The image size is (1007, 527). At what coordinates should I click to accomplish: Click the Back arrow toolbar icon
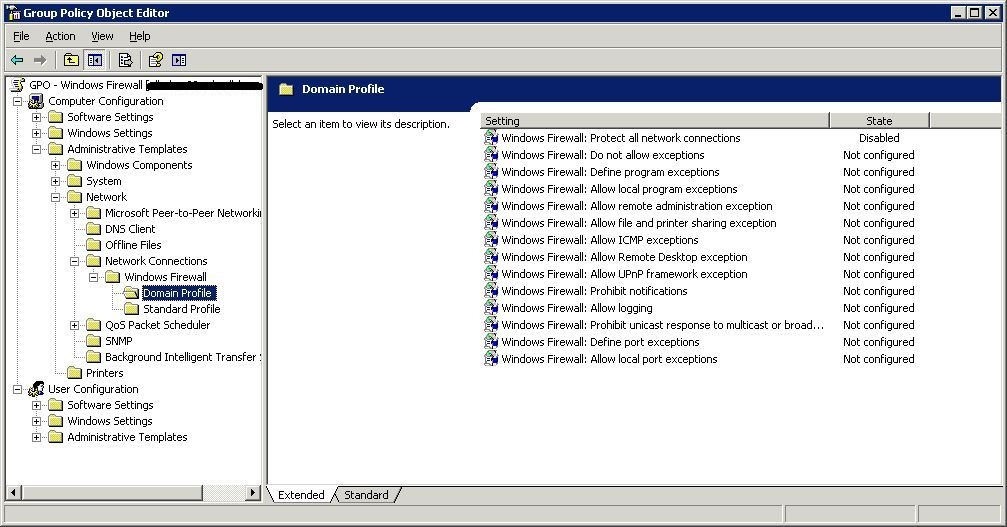(x=17, y=60)
